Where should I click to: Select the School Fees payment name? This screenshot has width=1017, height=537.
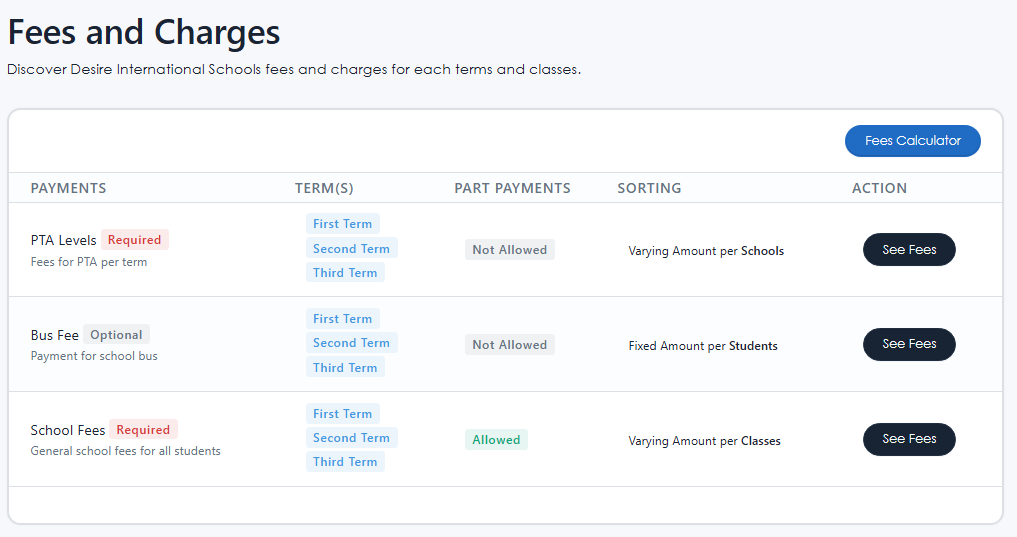pos(68,430)
